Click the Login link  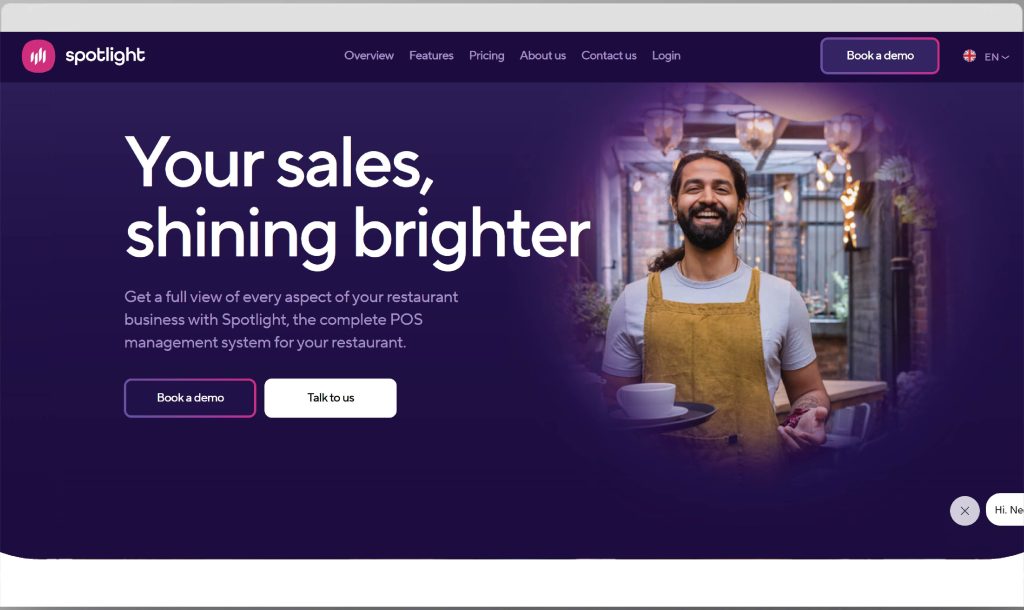tap(666, 56)
